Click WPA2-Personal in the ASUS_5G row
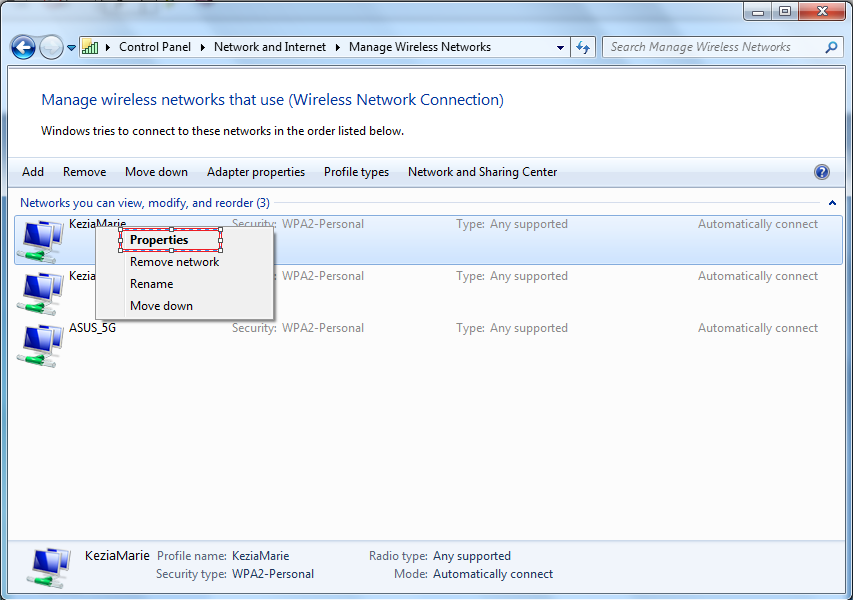This screenshot has width=853, height=600. (323, 328)
